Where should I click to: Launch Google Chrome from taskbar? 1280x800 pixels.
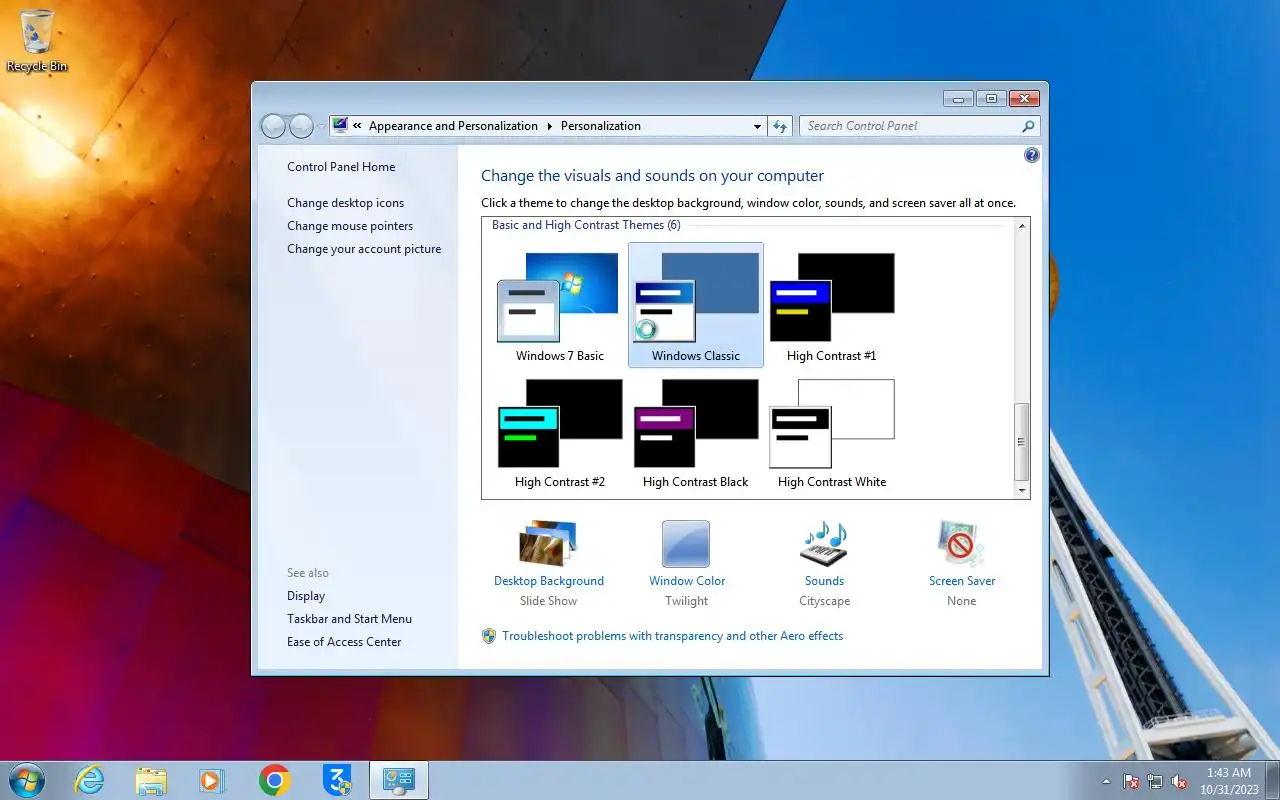pyautogui.click(x=274, y=780)
